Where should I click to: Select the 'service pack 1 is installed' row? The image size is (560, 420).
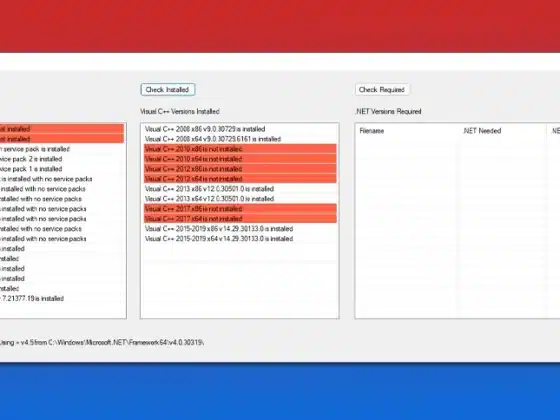click(62, 169)
